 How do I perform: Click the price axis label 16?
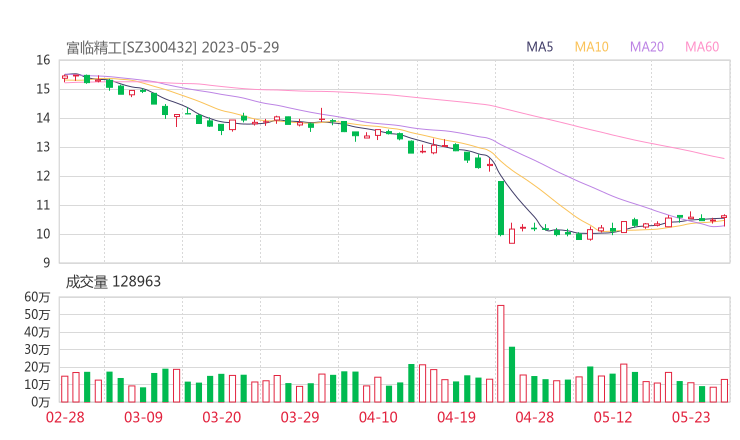pos(43,60)
